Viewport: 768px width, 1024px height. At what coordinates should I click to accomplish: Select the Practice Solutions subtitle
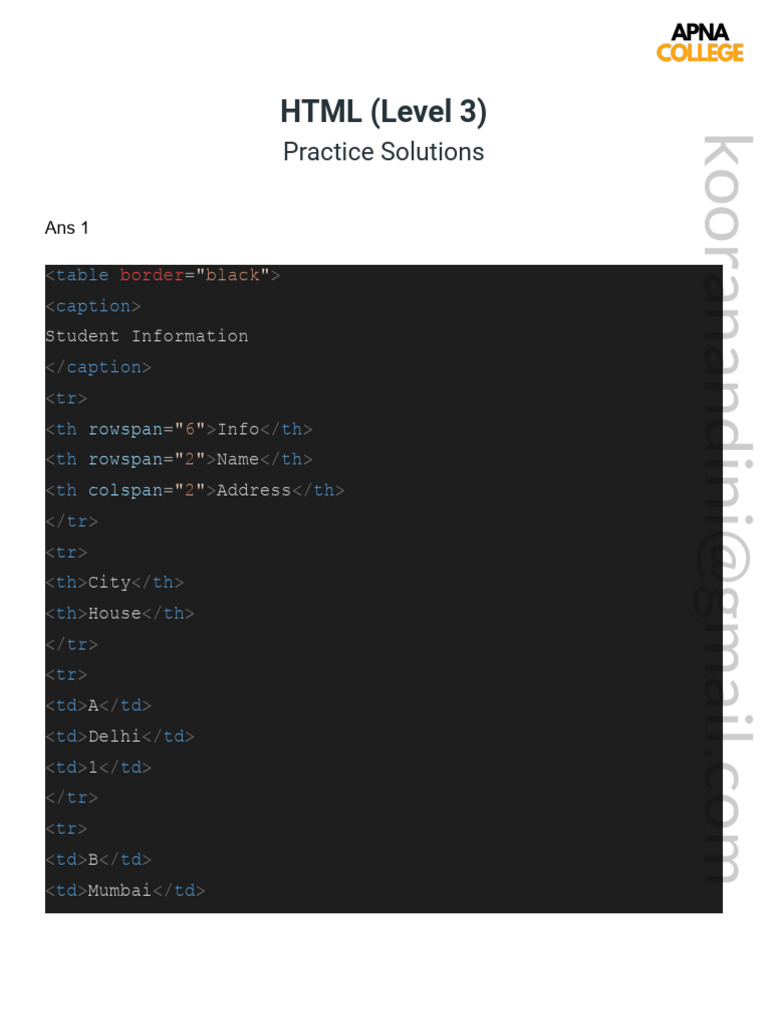point(383,152)
